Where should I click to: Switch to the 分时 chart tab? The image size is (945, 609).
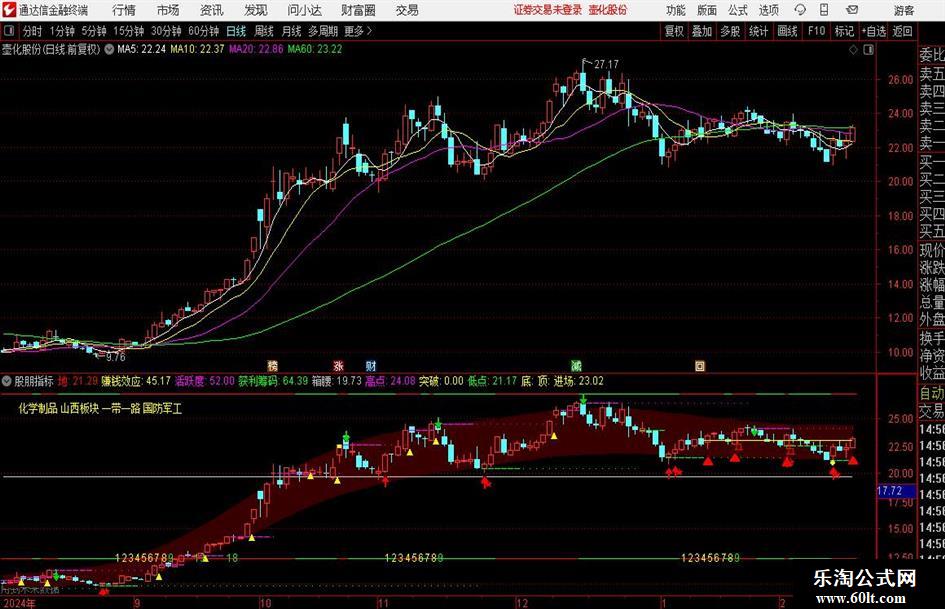(32, 31)
